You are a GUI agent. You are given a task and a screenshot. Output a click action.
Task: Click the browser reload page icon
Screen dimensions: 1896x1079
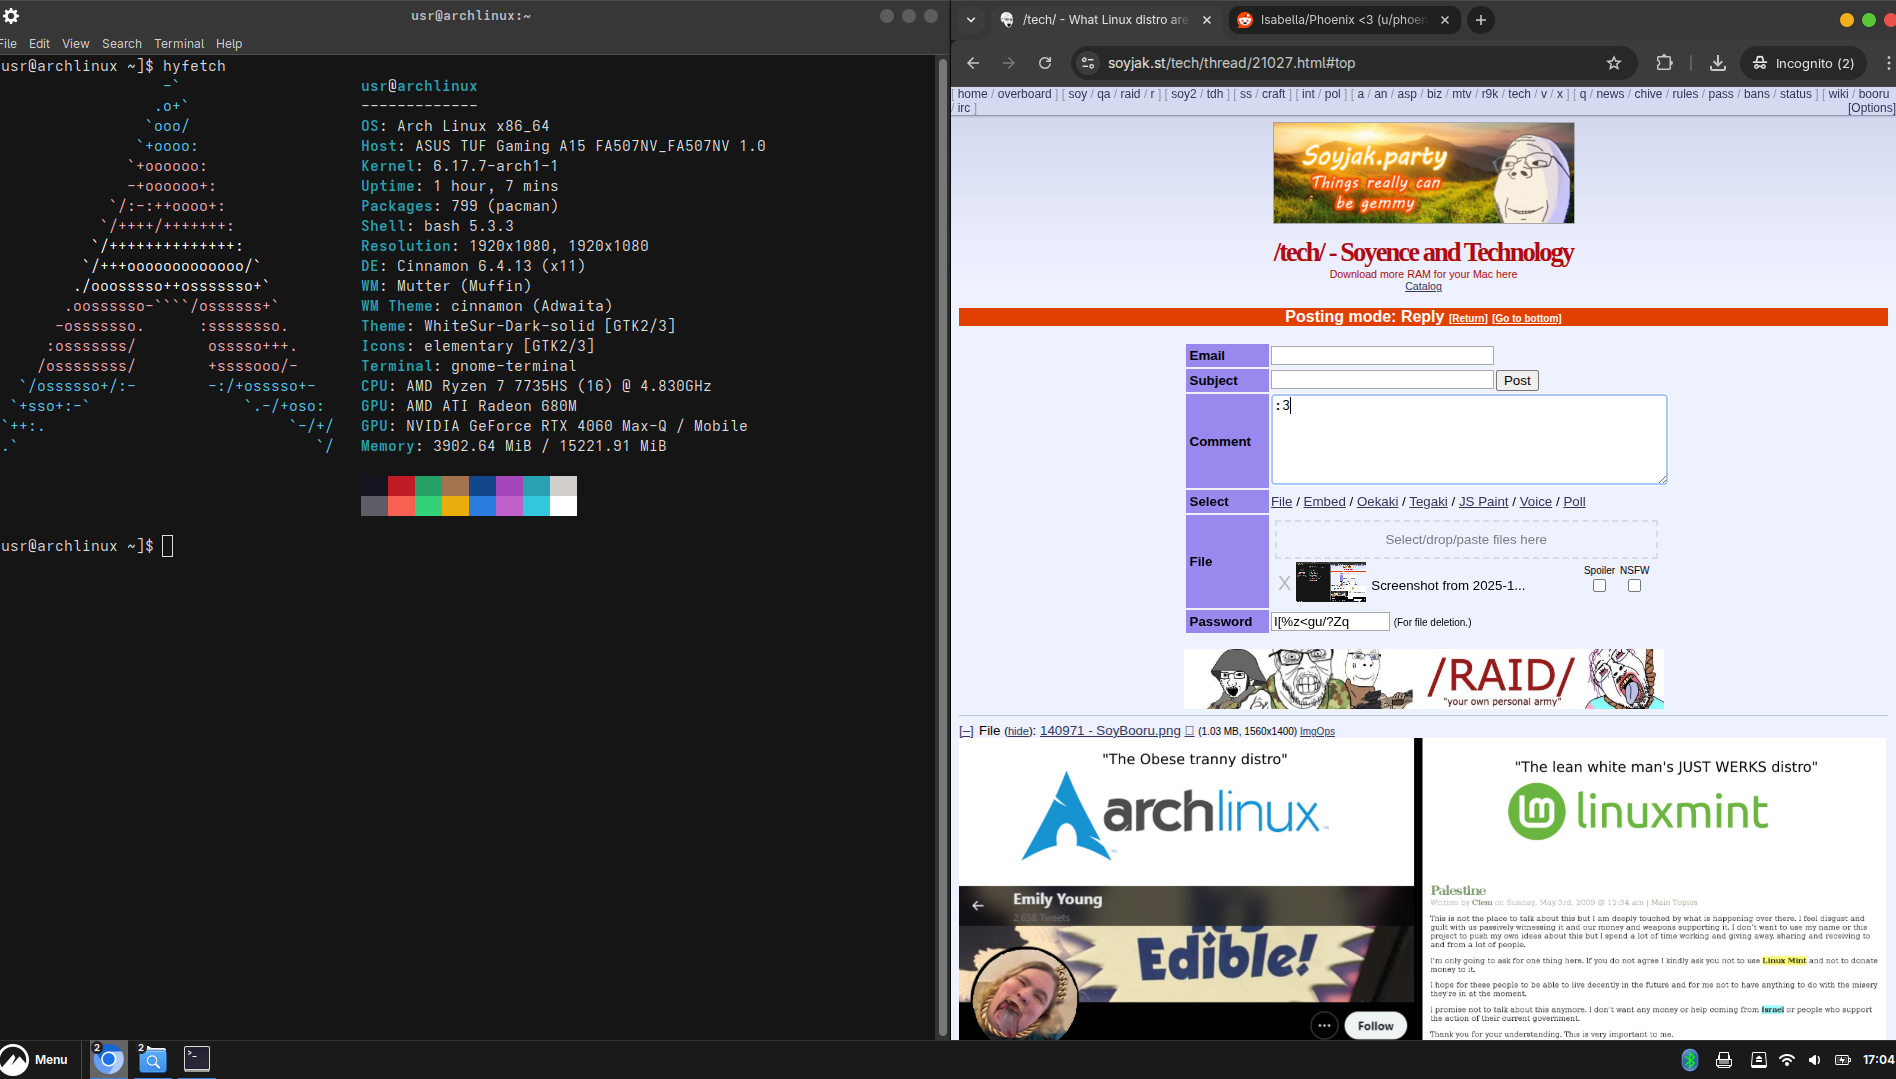pyautogui.click(x=1045, y=63)
